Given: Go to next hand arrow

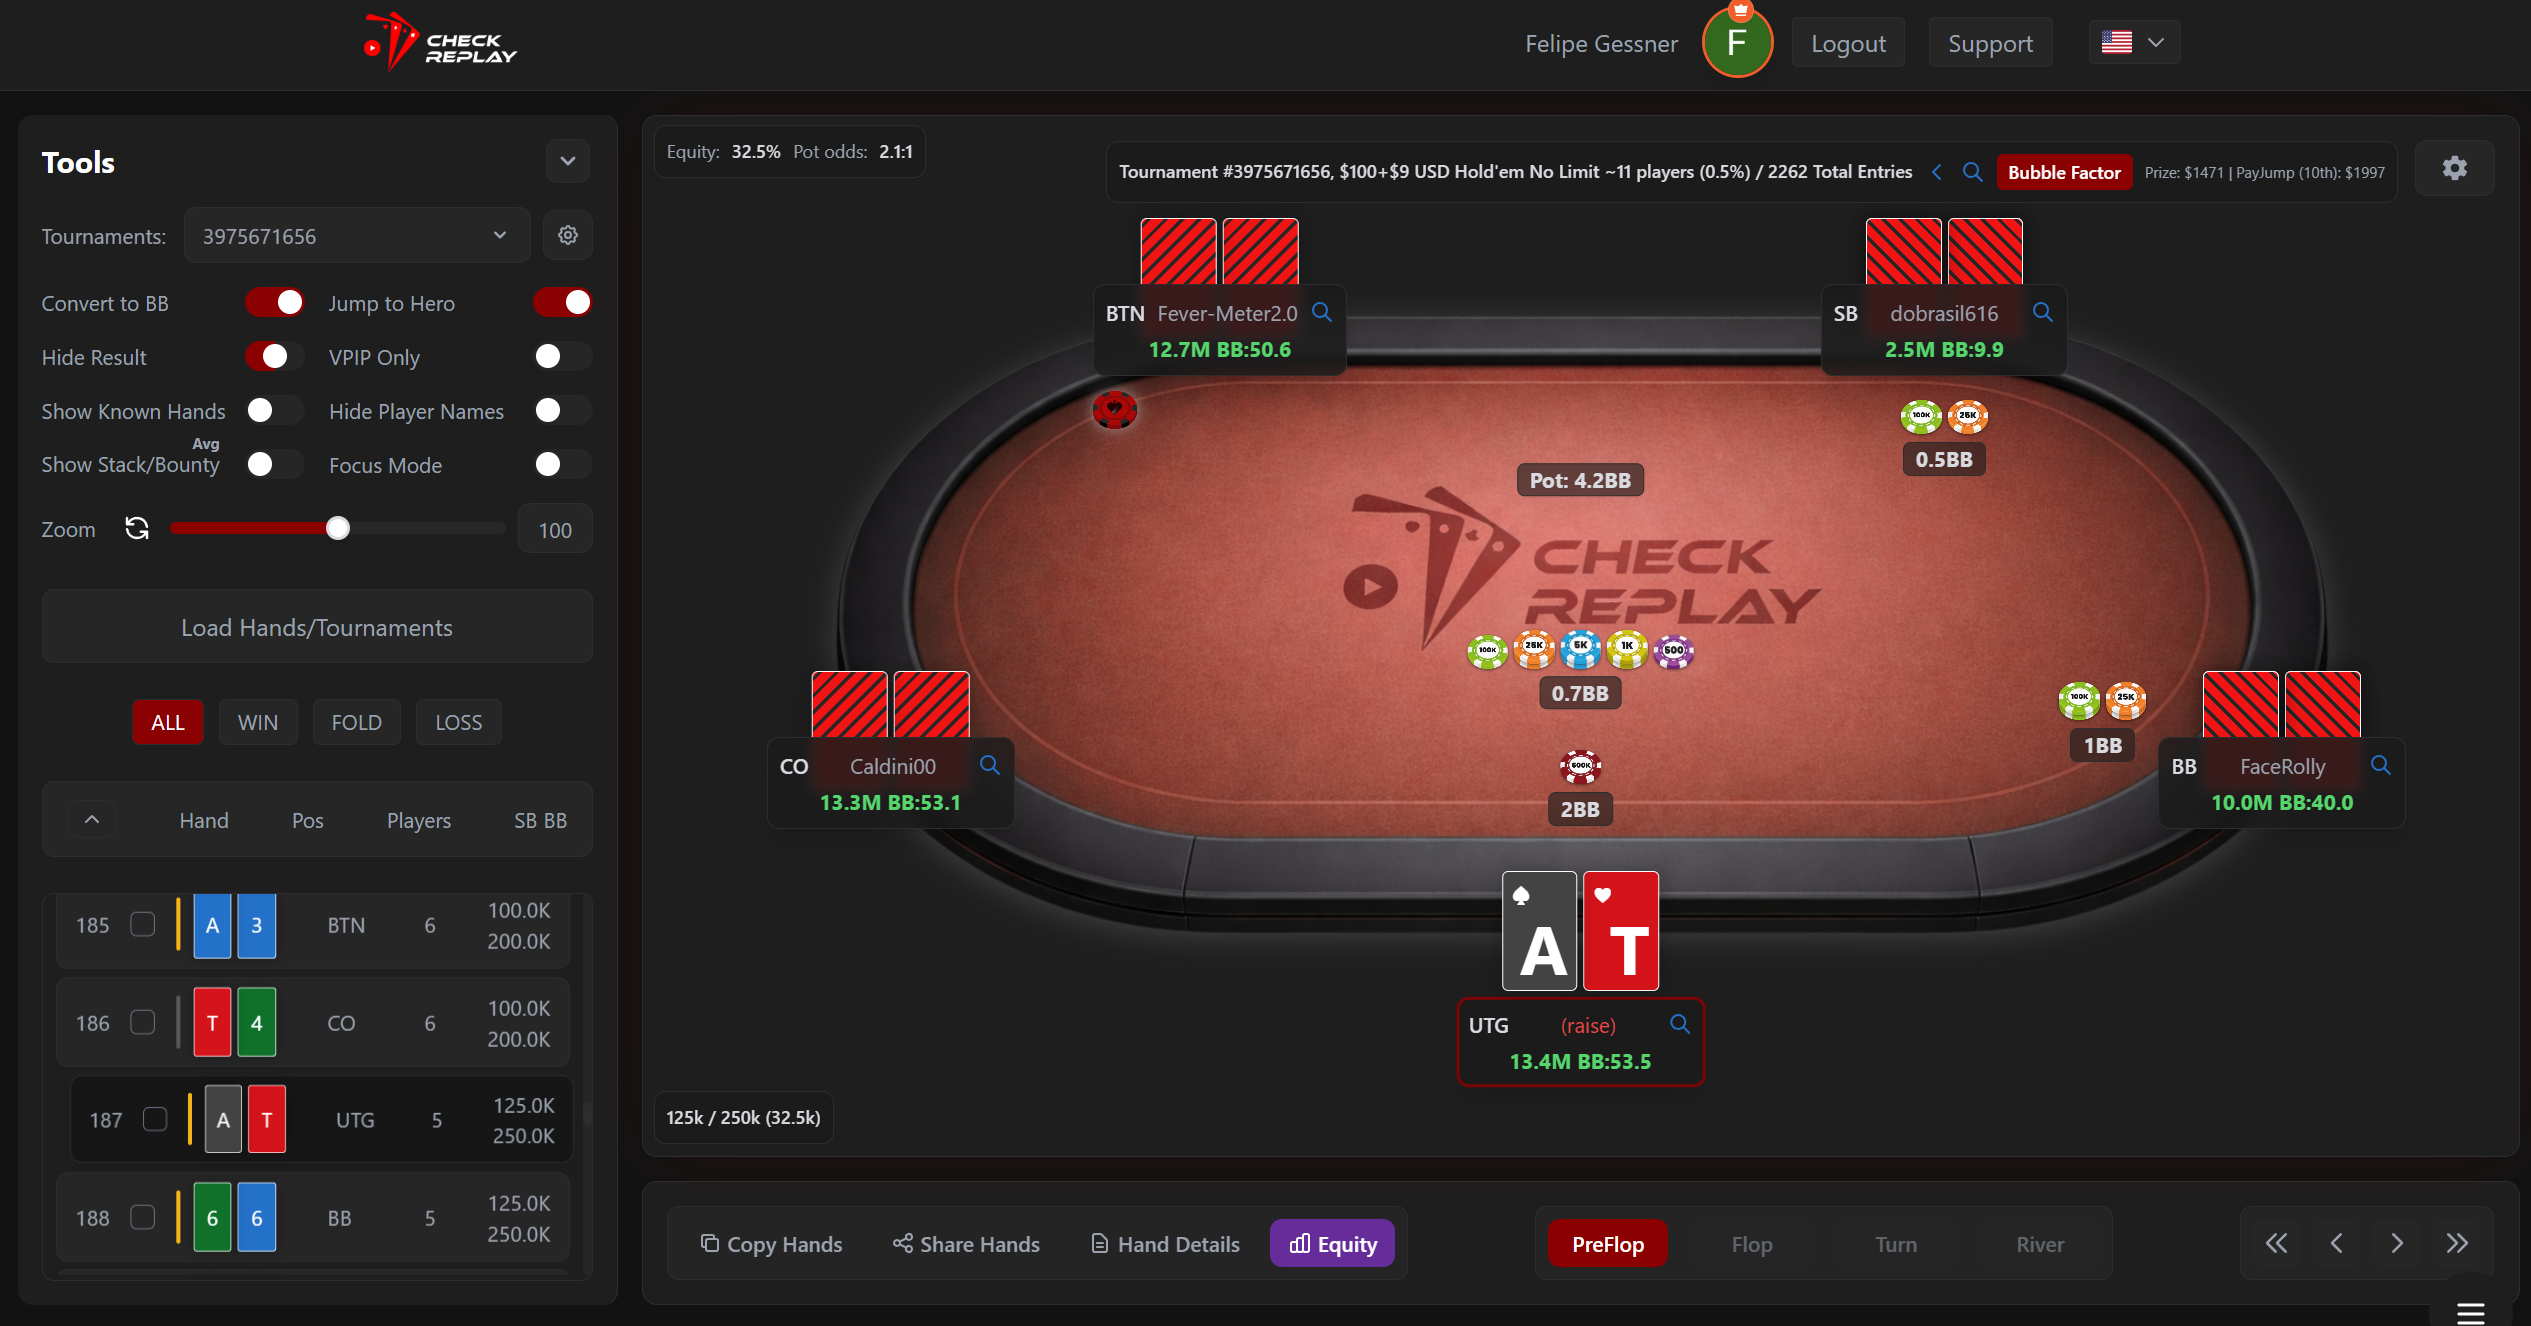Looking at the screenshot, I should point(2397,1243).
